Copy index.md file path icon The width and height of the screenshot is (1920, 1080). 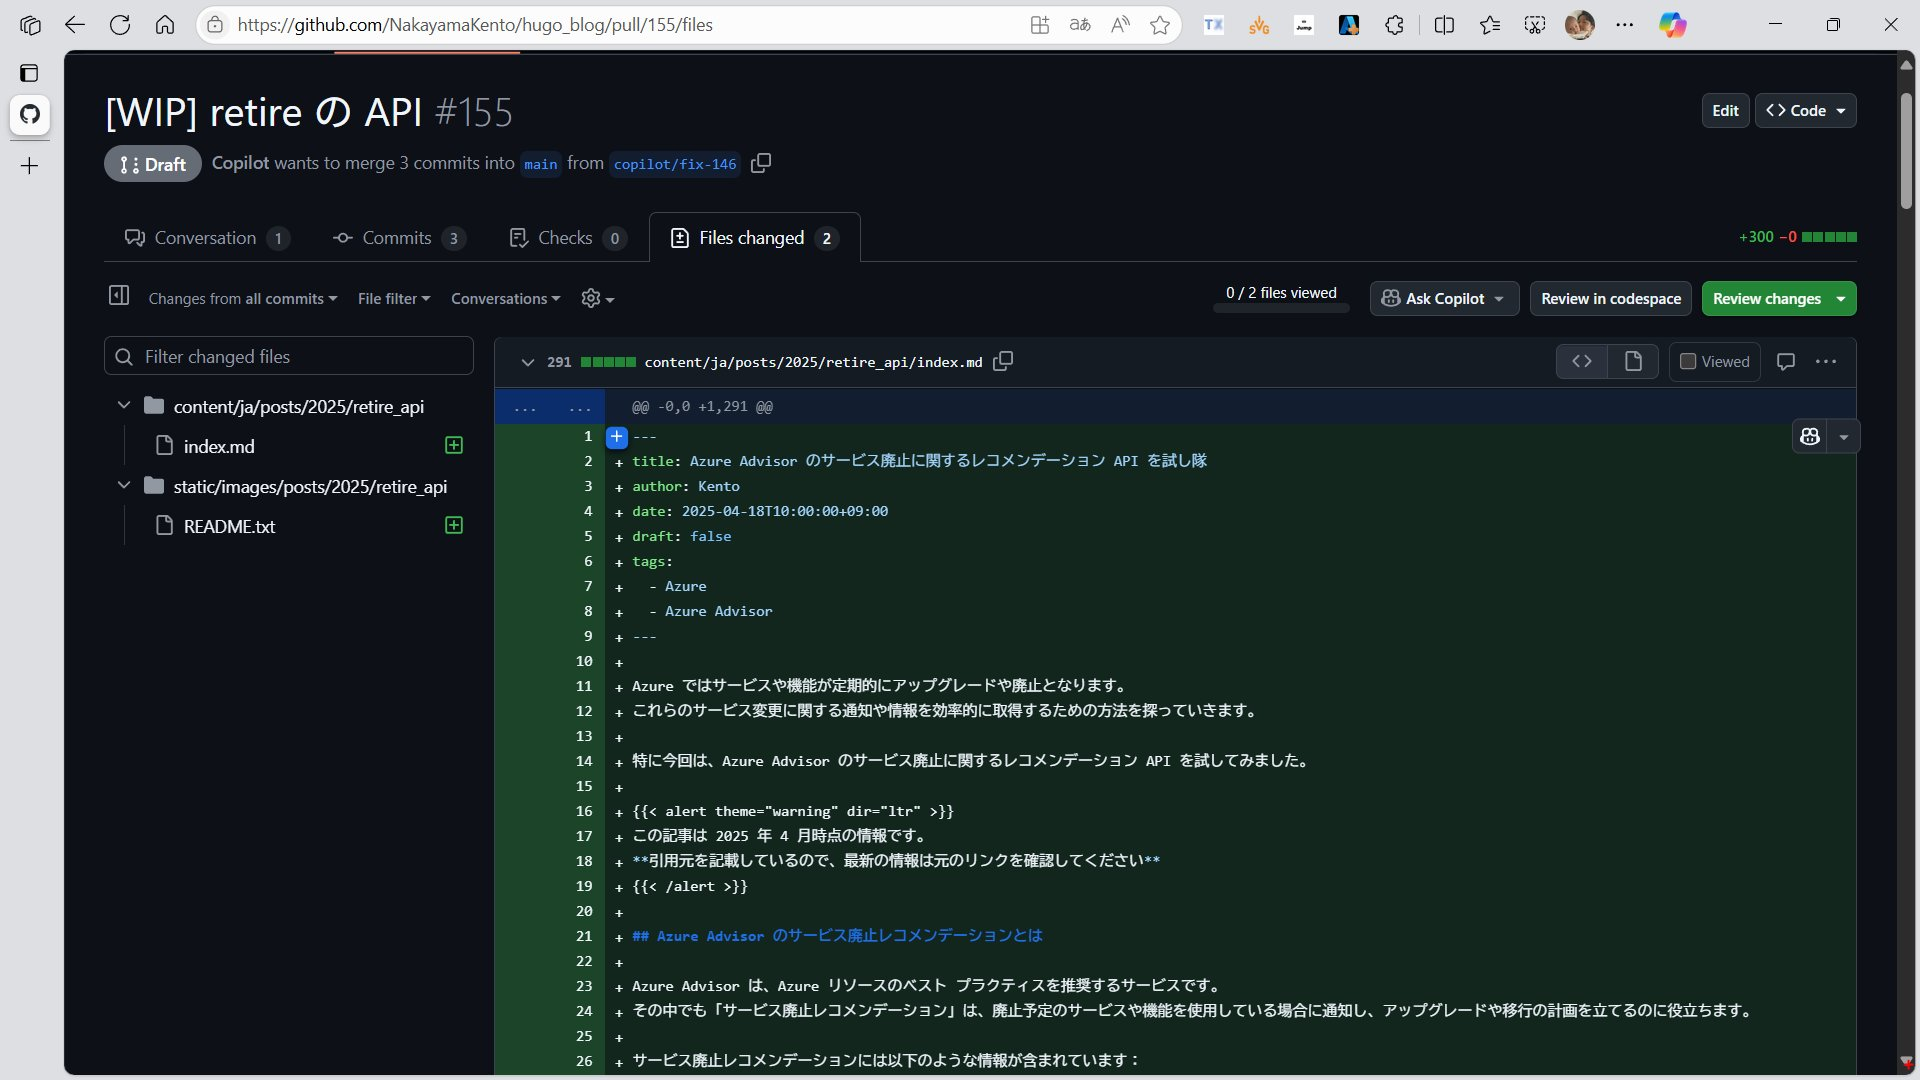pos(1003,361)
